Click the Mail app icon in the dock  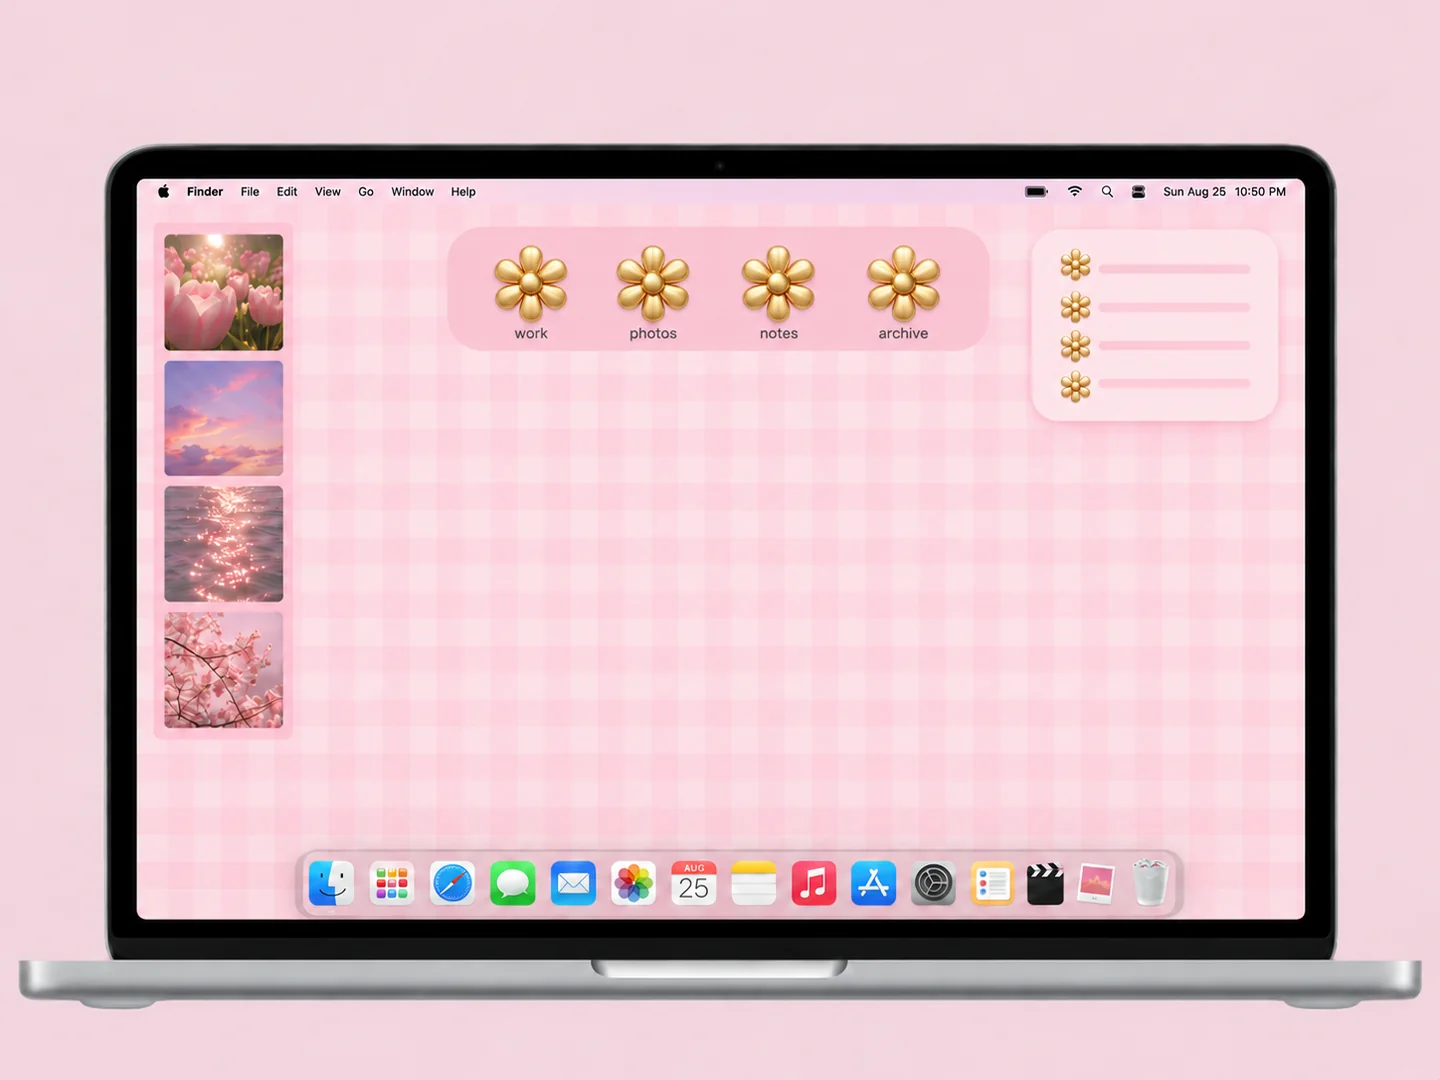coord(573,884)
